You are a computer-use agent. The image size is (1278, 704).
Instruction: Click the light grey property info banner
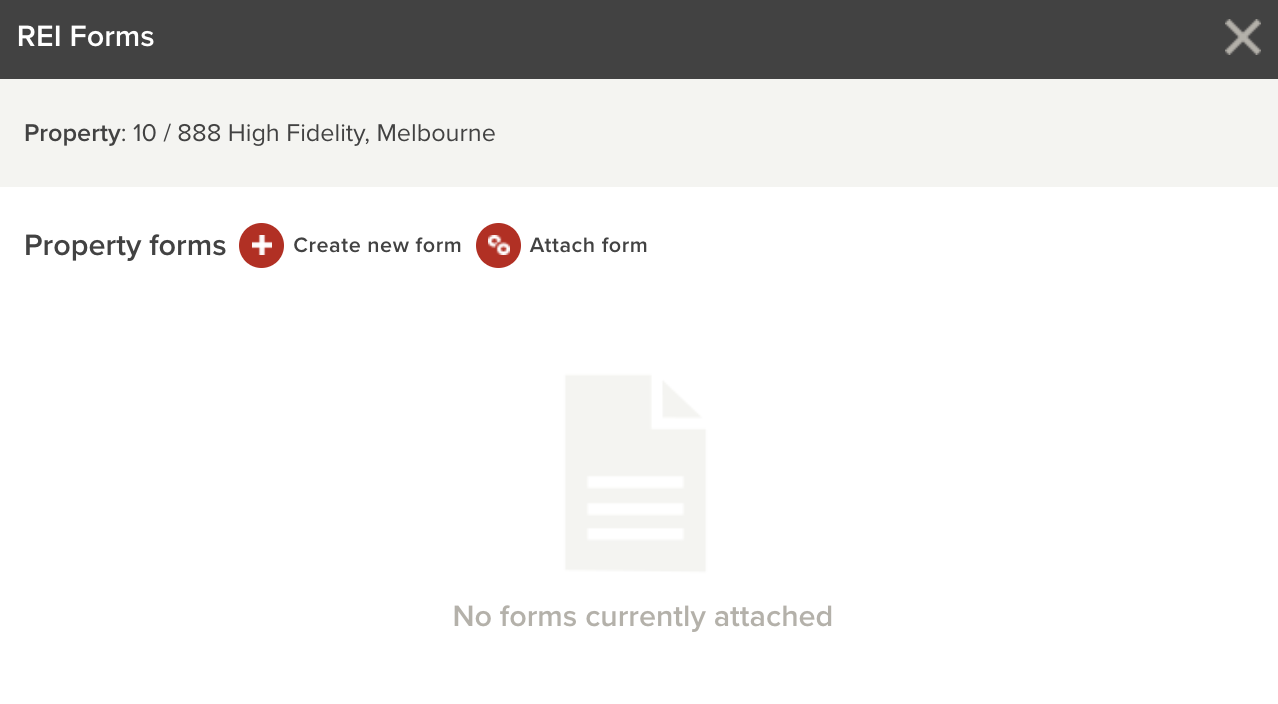(639, 133)
